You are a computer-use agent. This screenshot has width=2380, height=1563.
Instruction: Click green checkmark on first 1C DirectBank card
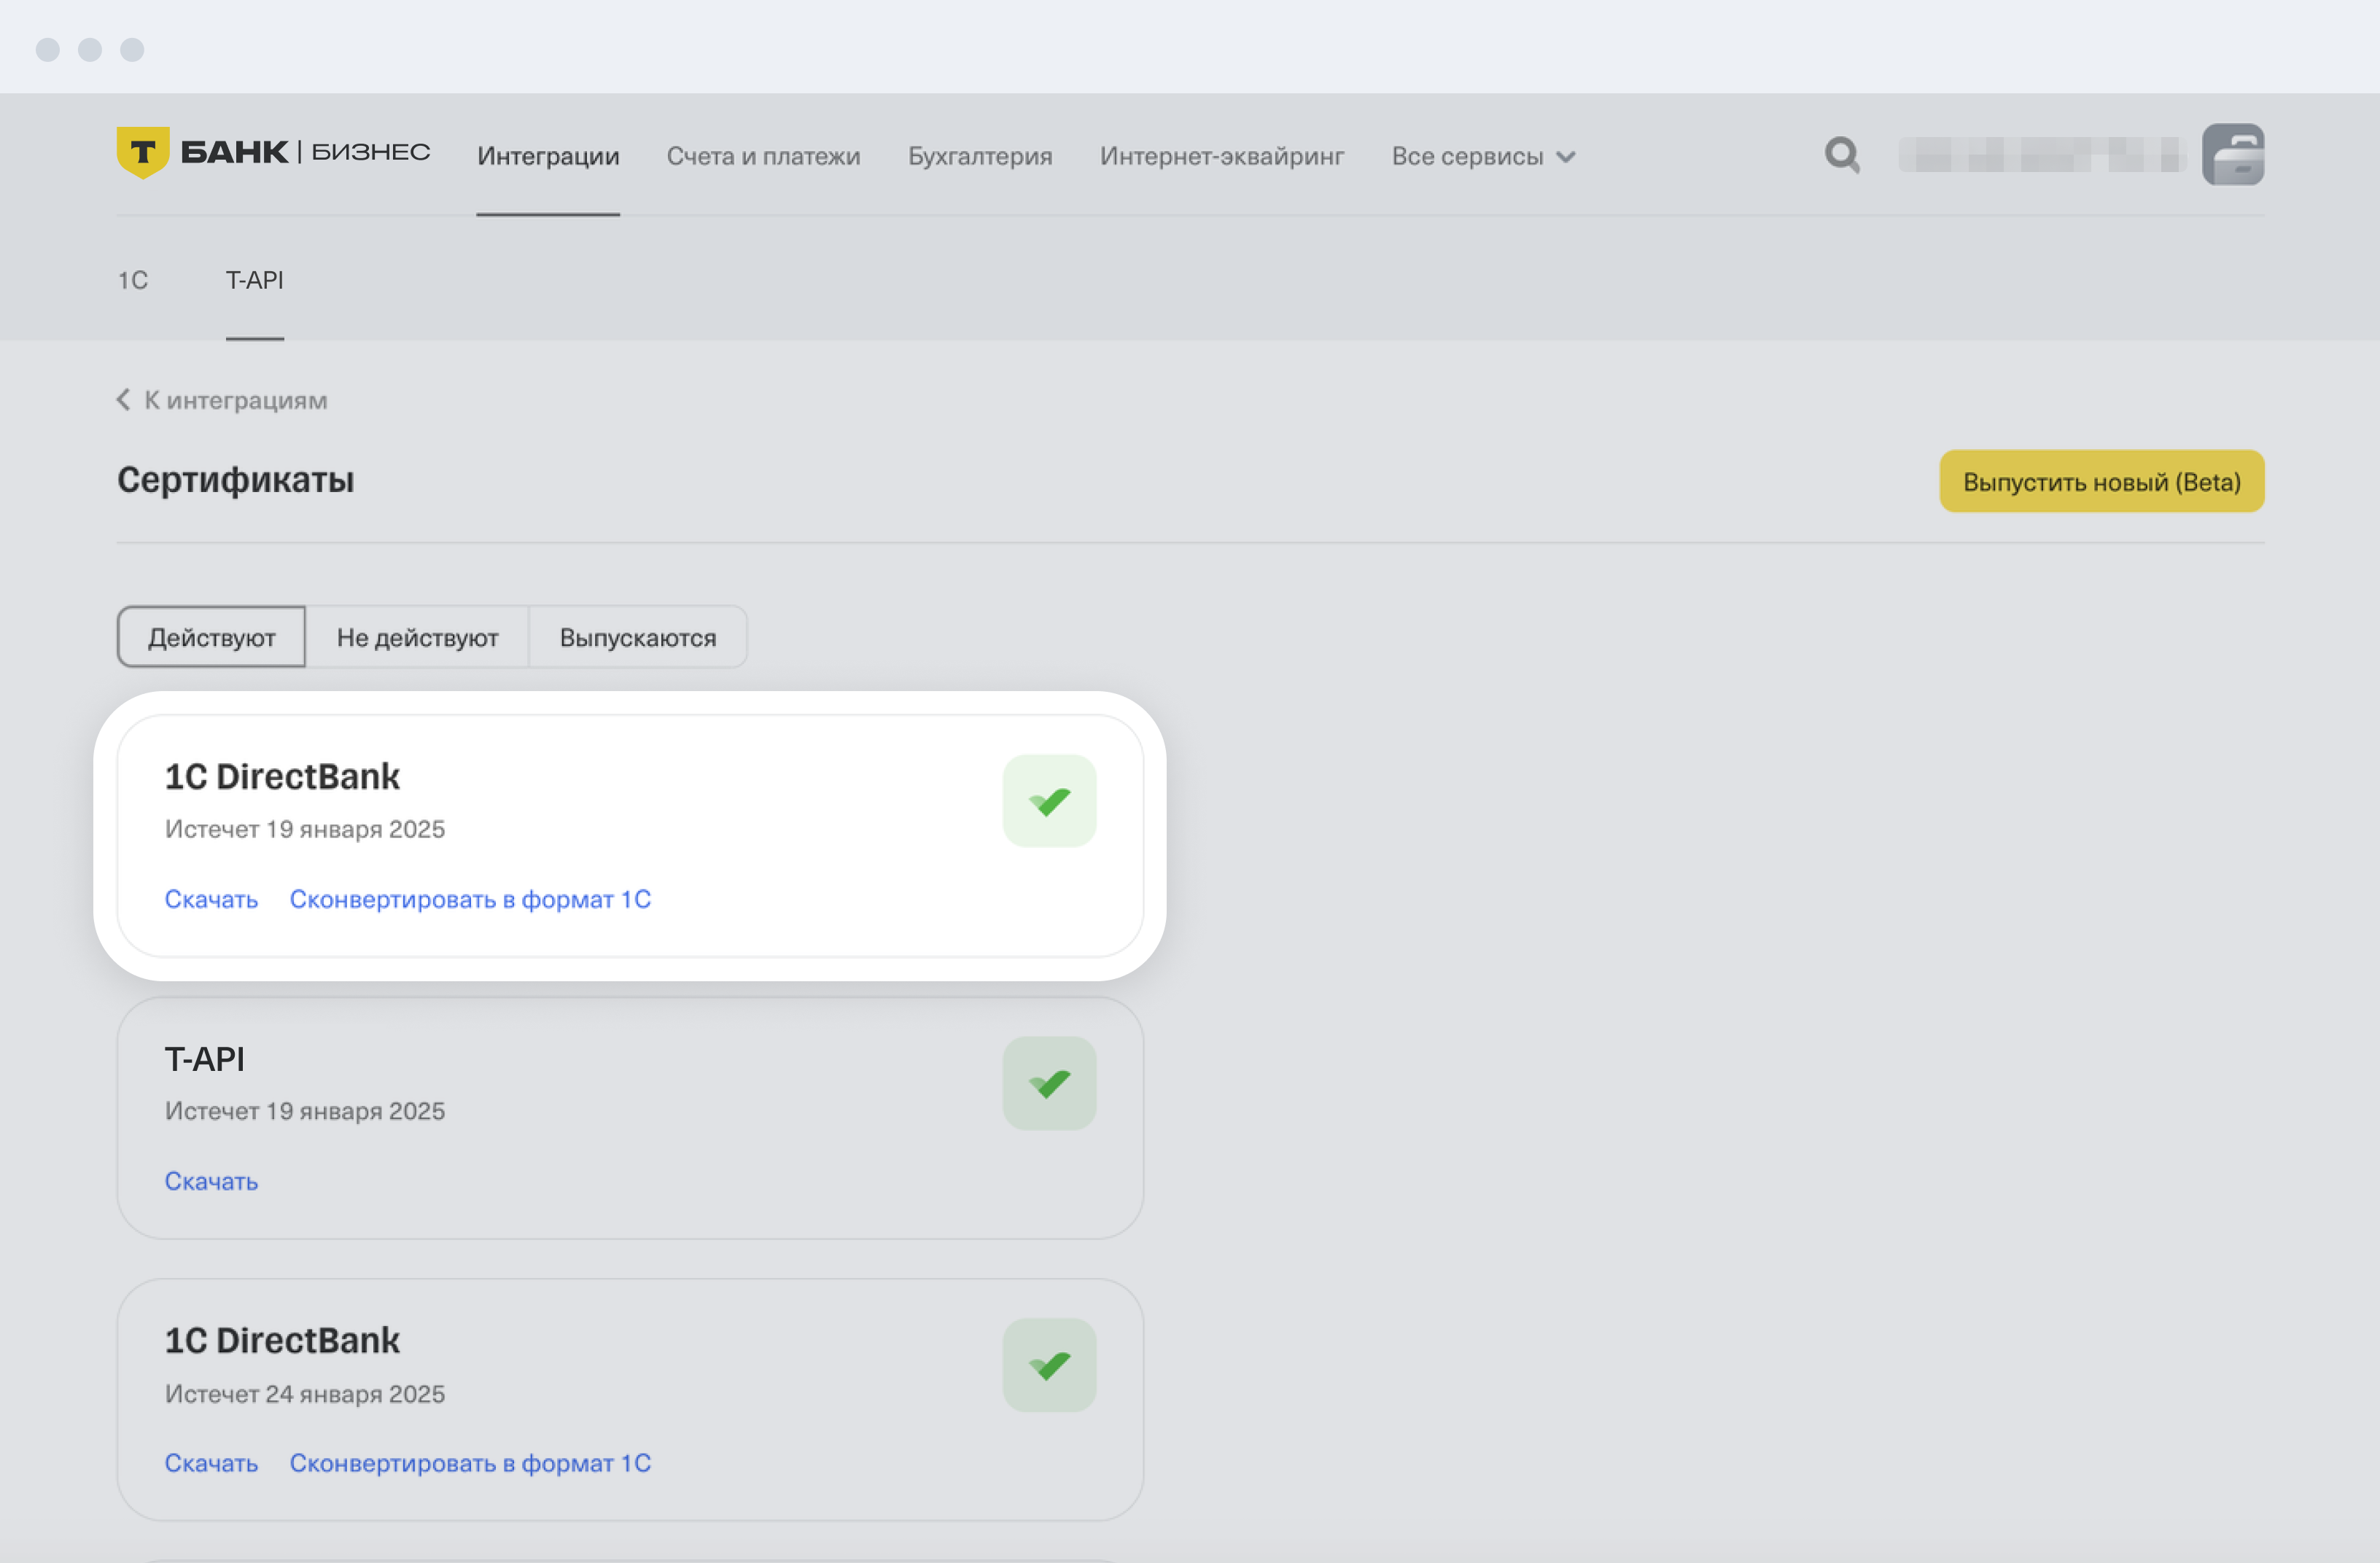coord(1049,801)
